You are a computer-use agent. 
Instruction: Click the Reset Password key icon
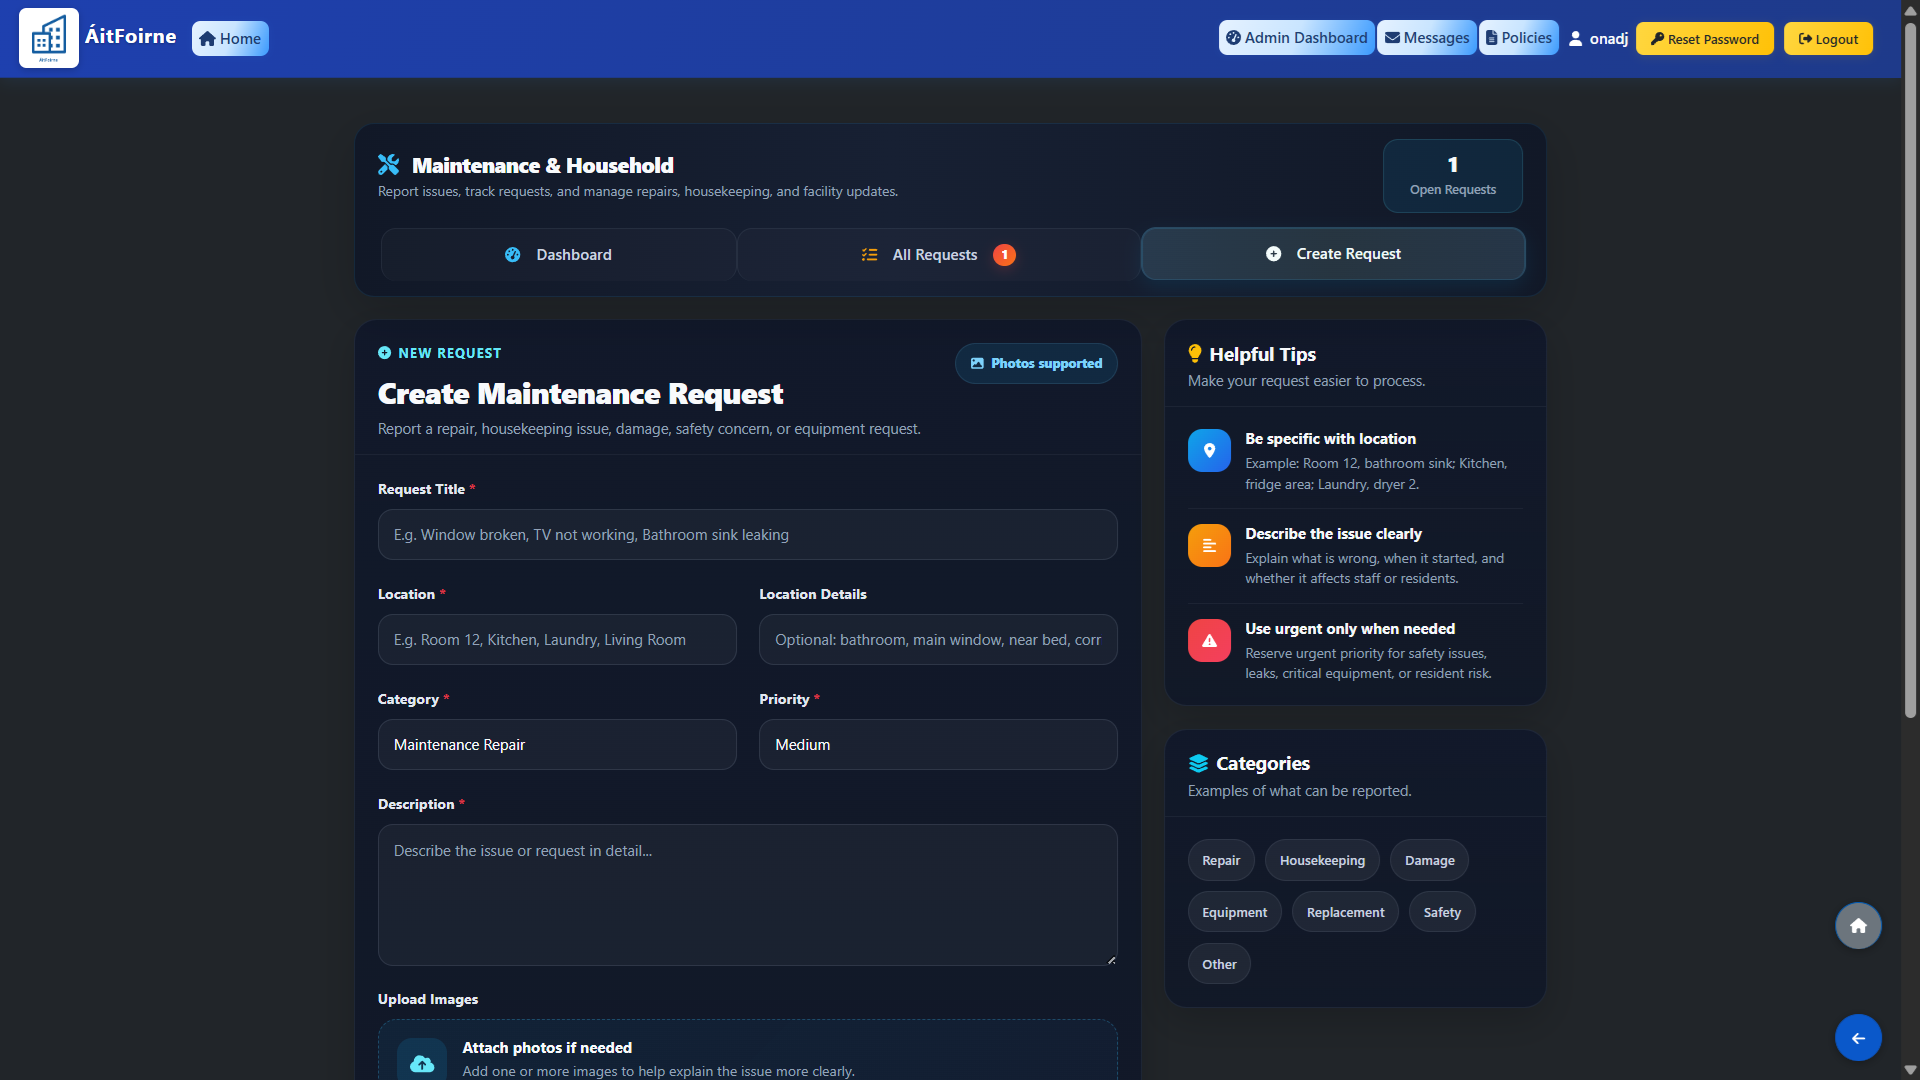coord(1657,39)
